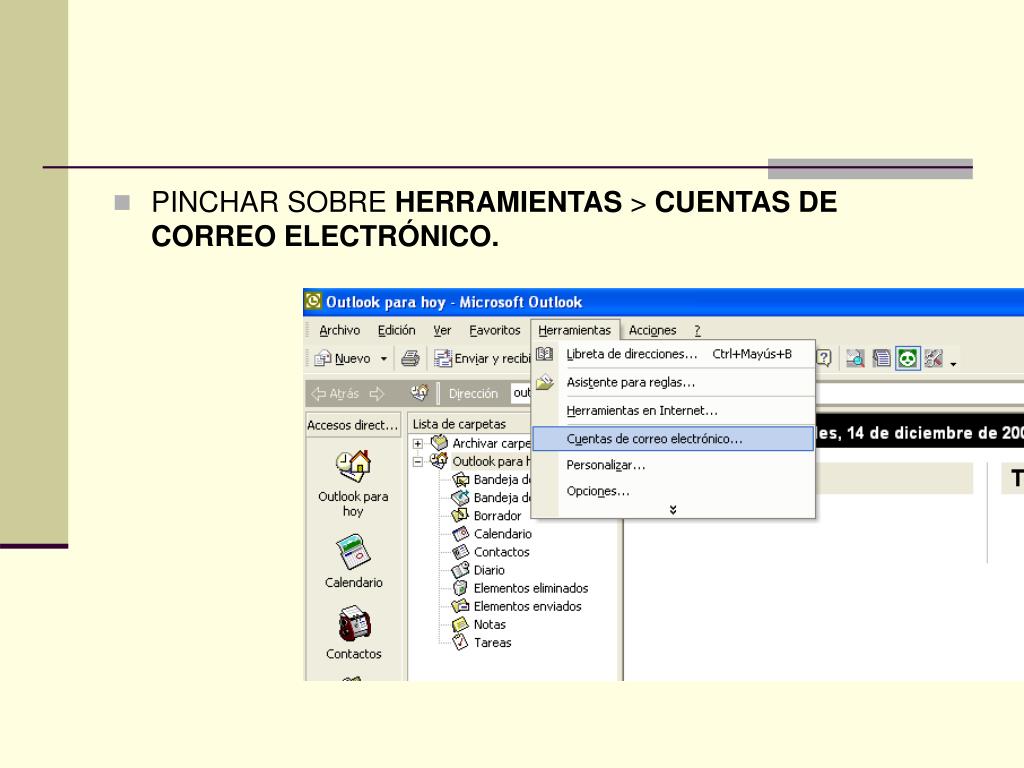Close the open Herramientas menu
The height and width of the screenshot is (768, 1024).
tap(575, 330)
